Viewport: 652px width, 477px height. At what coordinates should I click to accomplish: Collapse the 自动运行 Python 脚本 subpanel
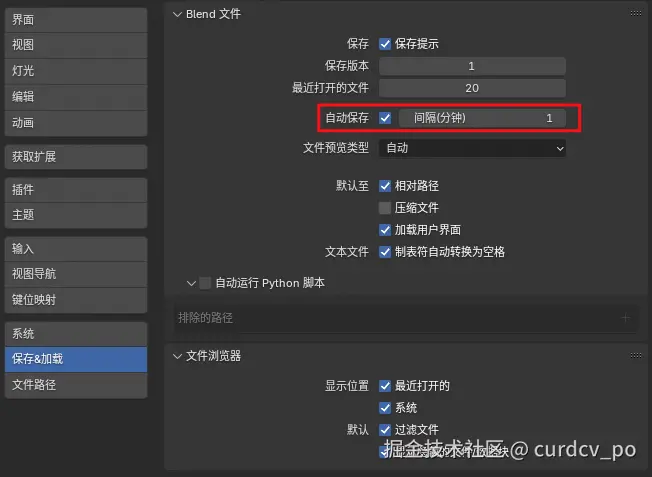pos(191,284)
